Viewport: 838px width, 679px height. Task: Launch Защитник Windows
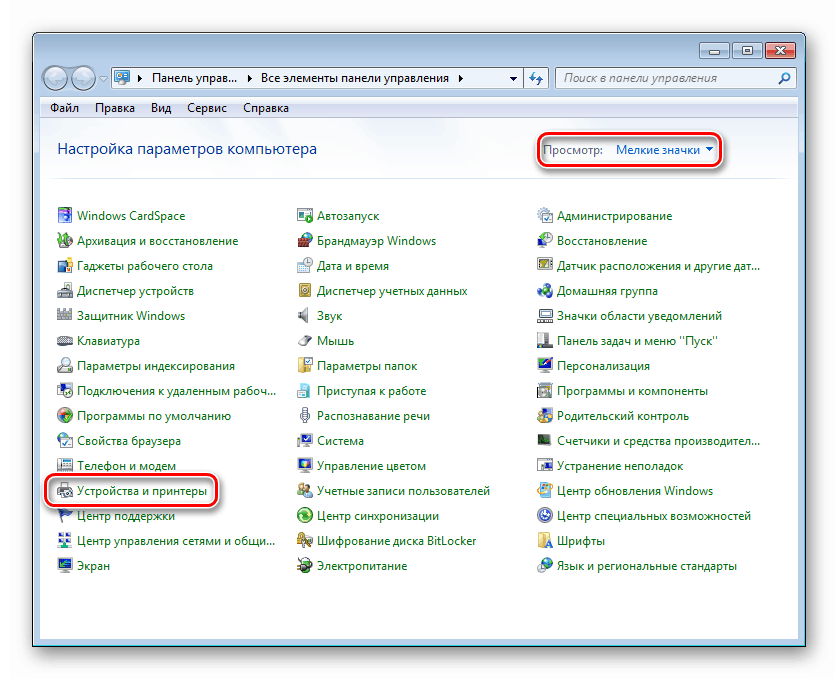tap(132, 315)
